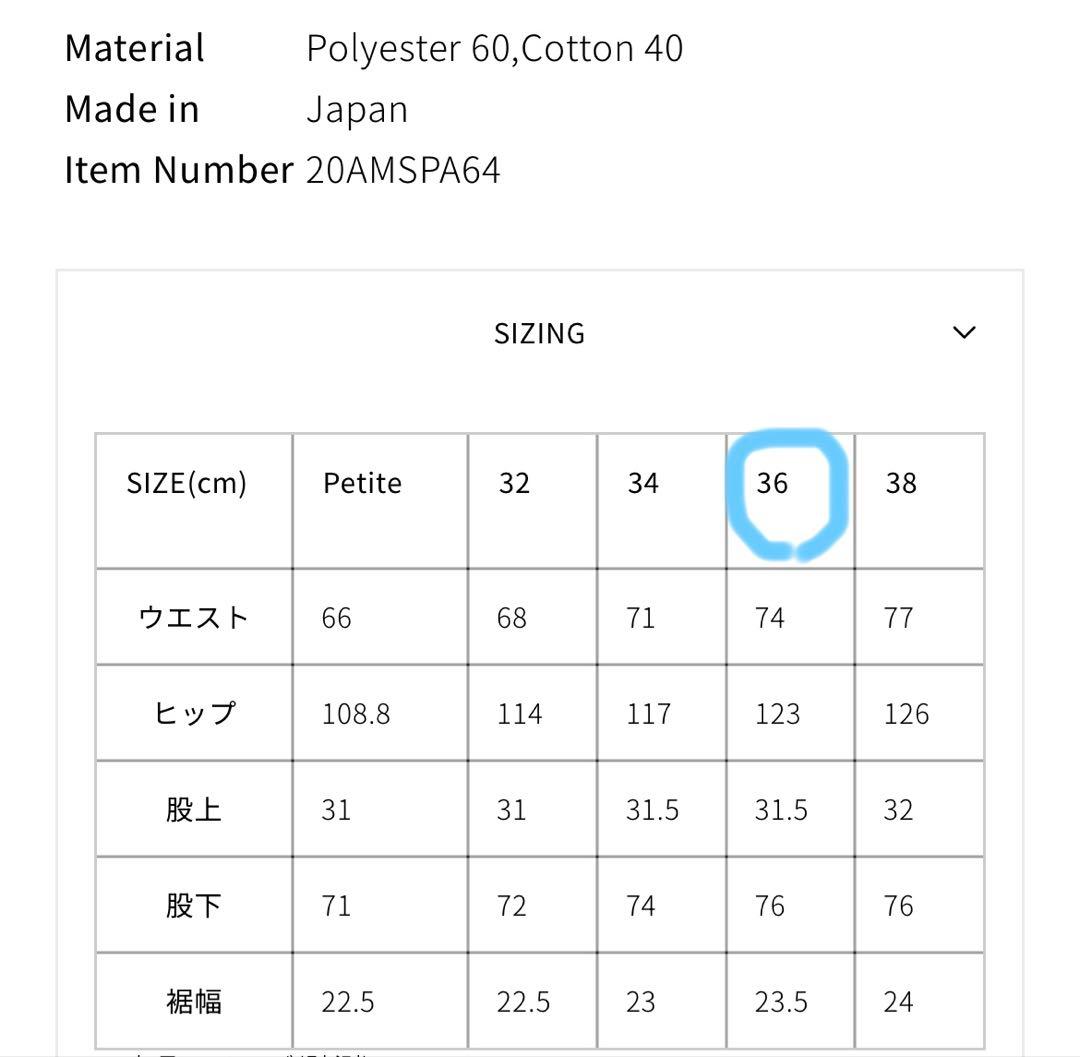This screenshot has height=1057, width=1080.
Task: Select size 38 in the size chart
Action: 901,483
